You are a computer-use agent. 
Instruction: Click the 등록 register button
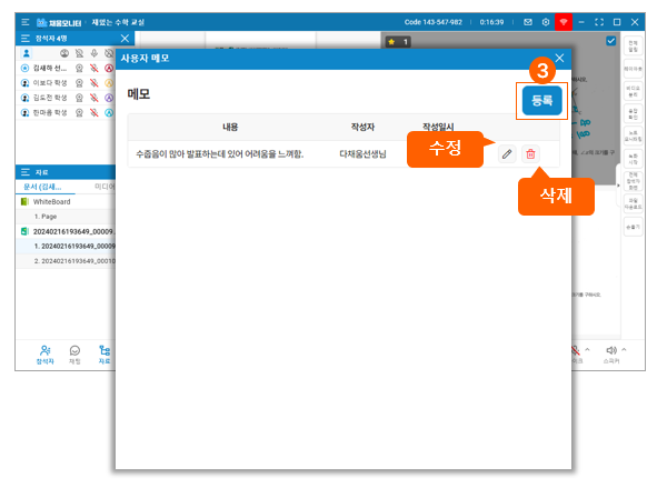(542, 100)
